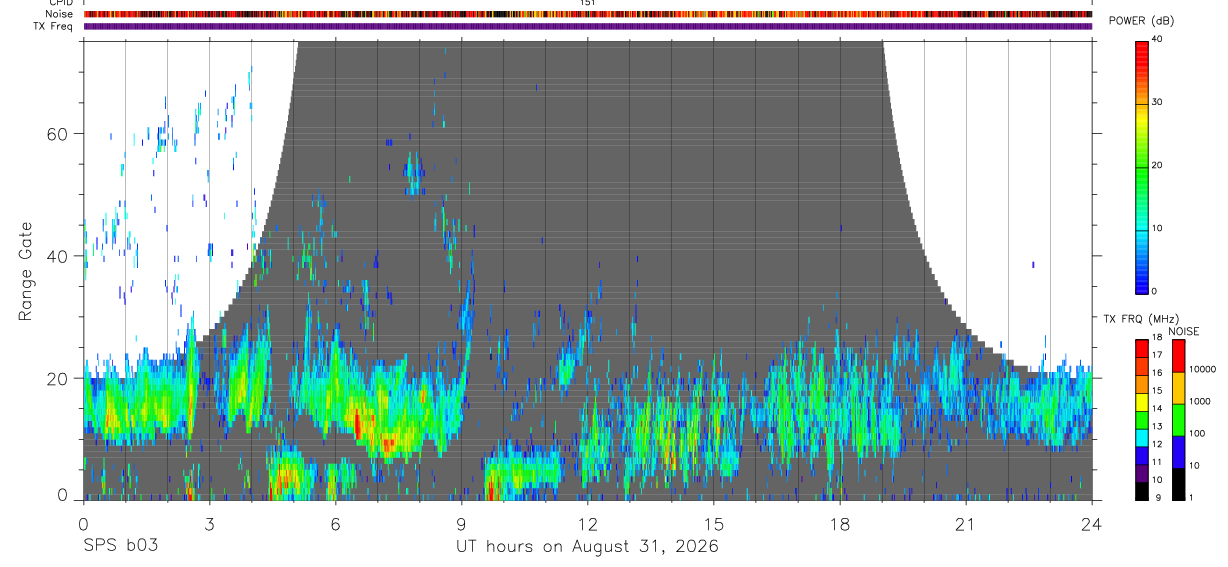Click the UT hours on August 31, 2026 title
Image resolution: width=1228 pixels, height=567 pixels.
coord(587,546)
